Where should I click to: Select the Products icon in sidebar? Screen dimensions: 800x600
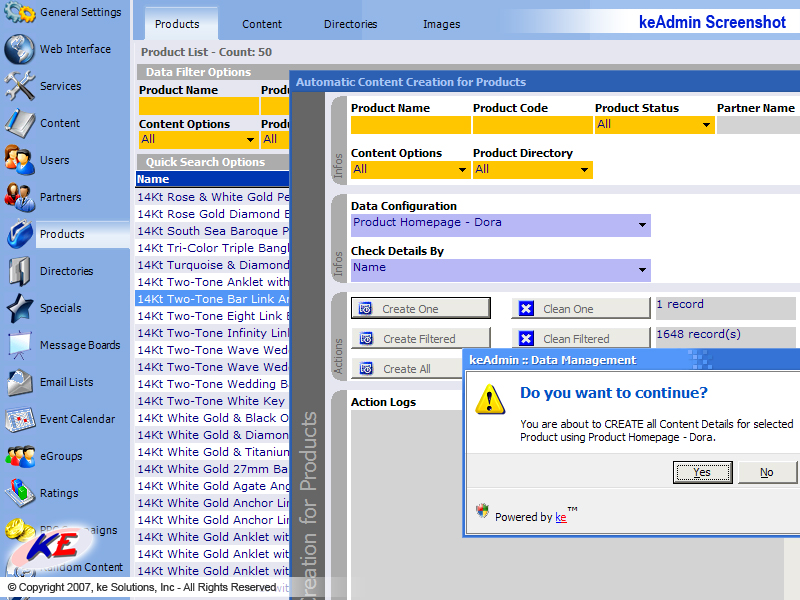(19, 234)
